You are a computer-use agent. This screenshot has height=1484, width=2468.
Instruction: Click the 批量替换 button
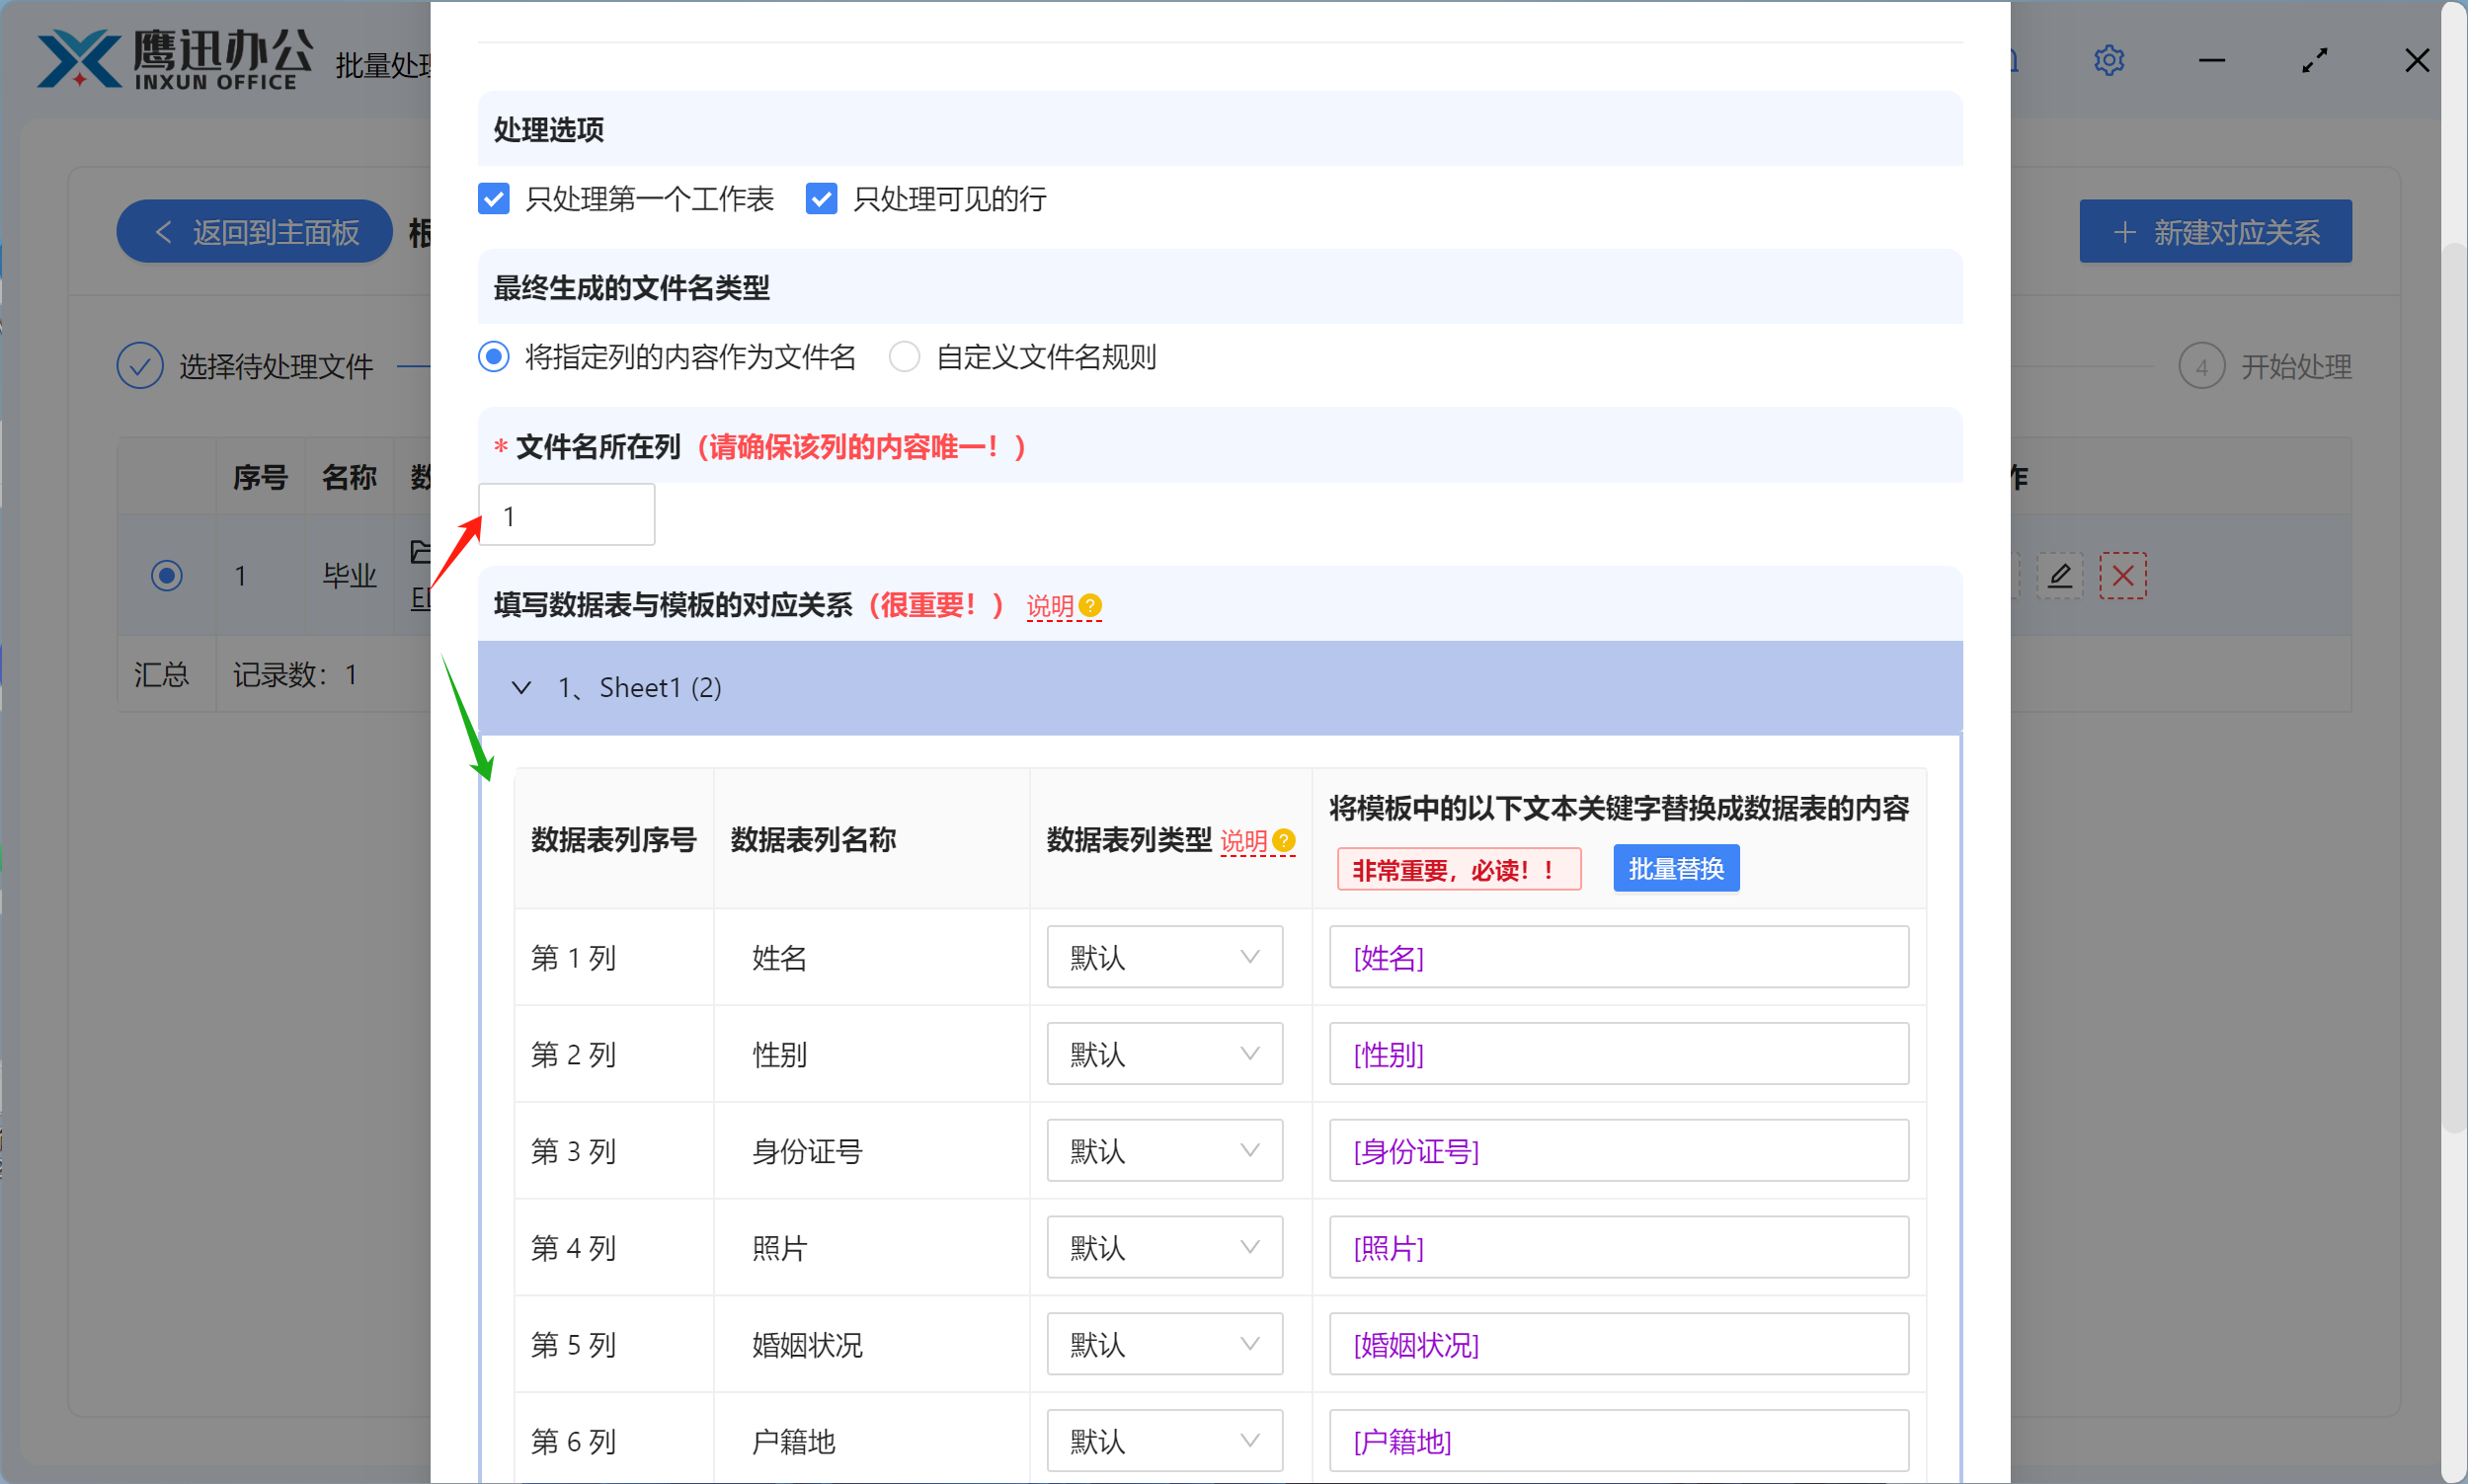tap(1676, 868)
